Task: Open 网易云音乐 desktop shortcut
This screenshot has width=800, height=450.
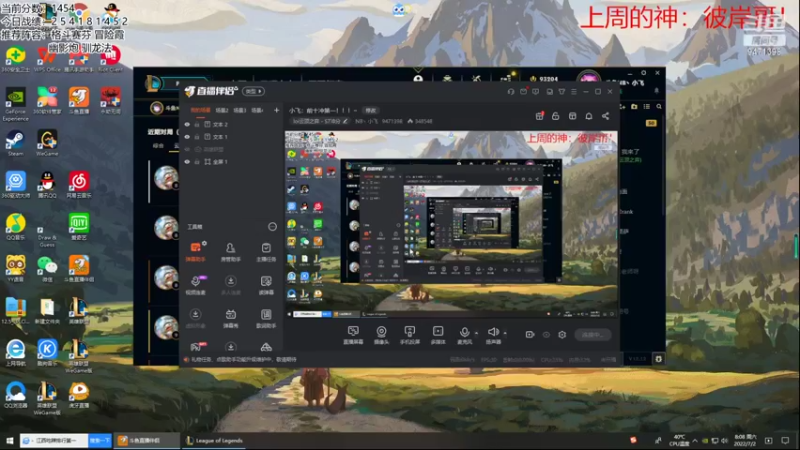Action: pyautogui.click(x=79, y=185)
